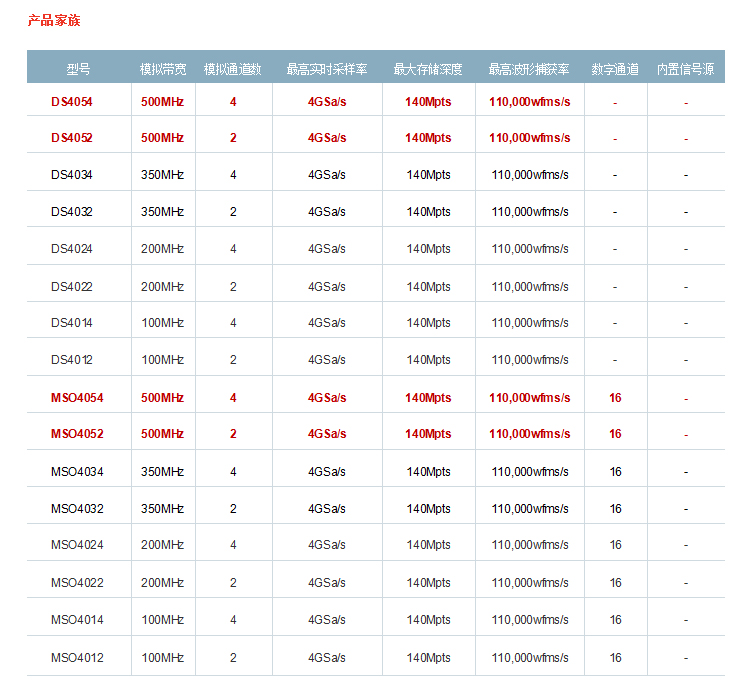
Task: Click the 350MHz bandwidth cell for MSO4032
Action: pyautogui.click(x=162, y=509)
